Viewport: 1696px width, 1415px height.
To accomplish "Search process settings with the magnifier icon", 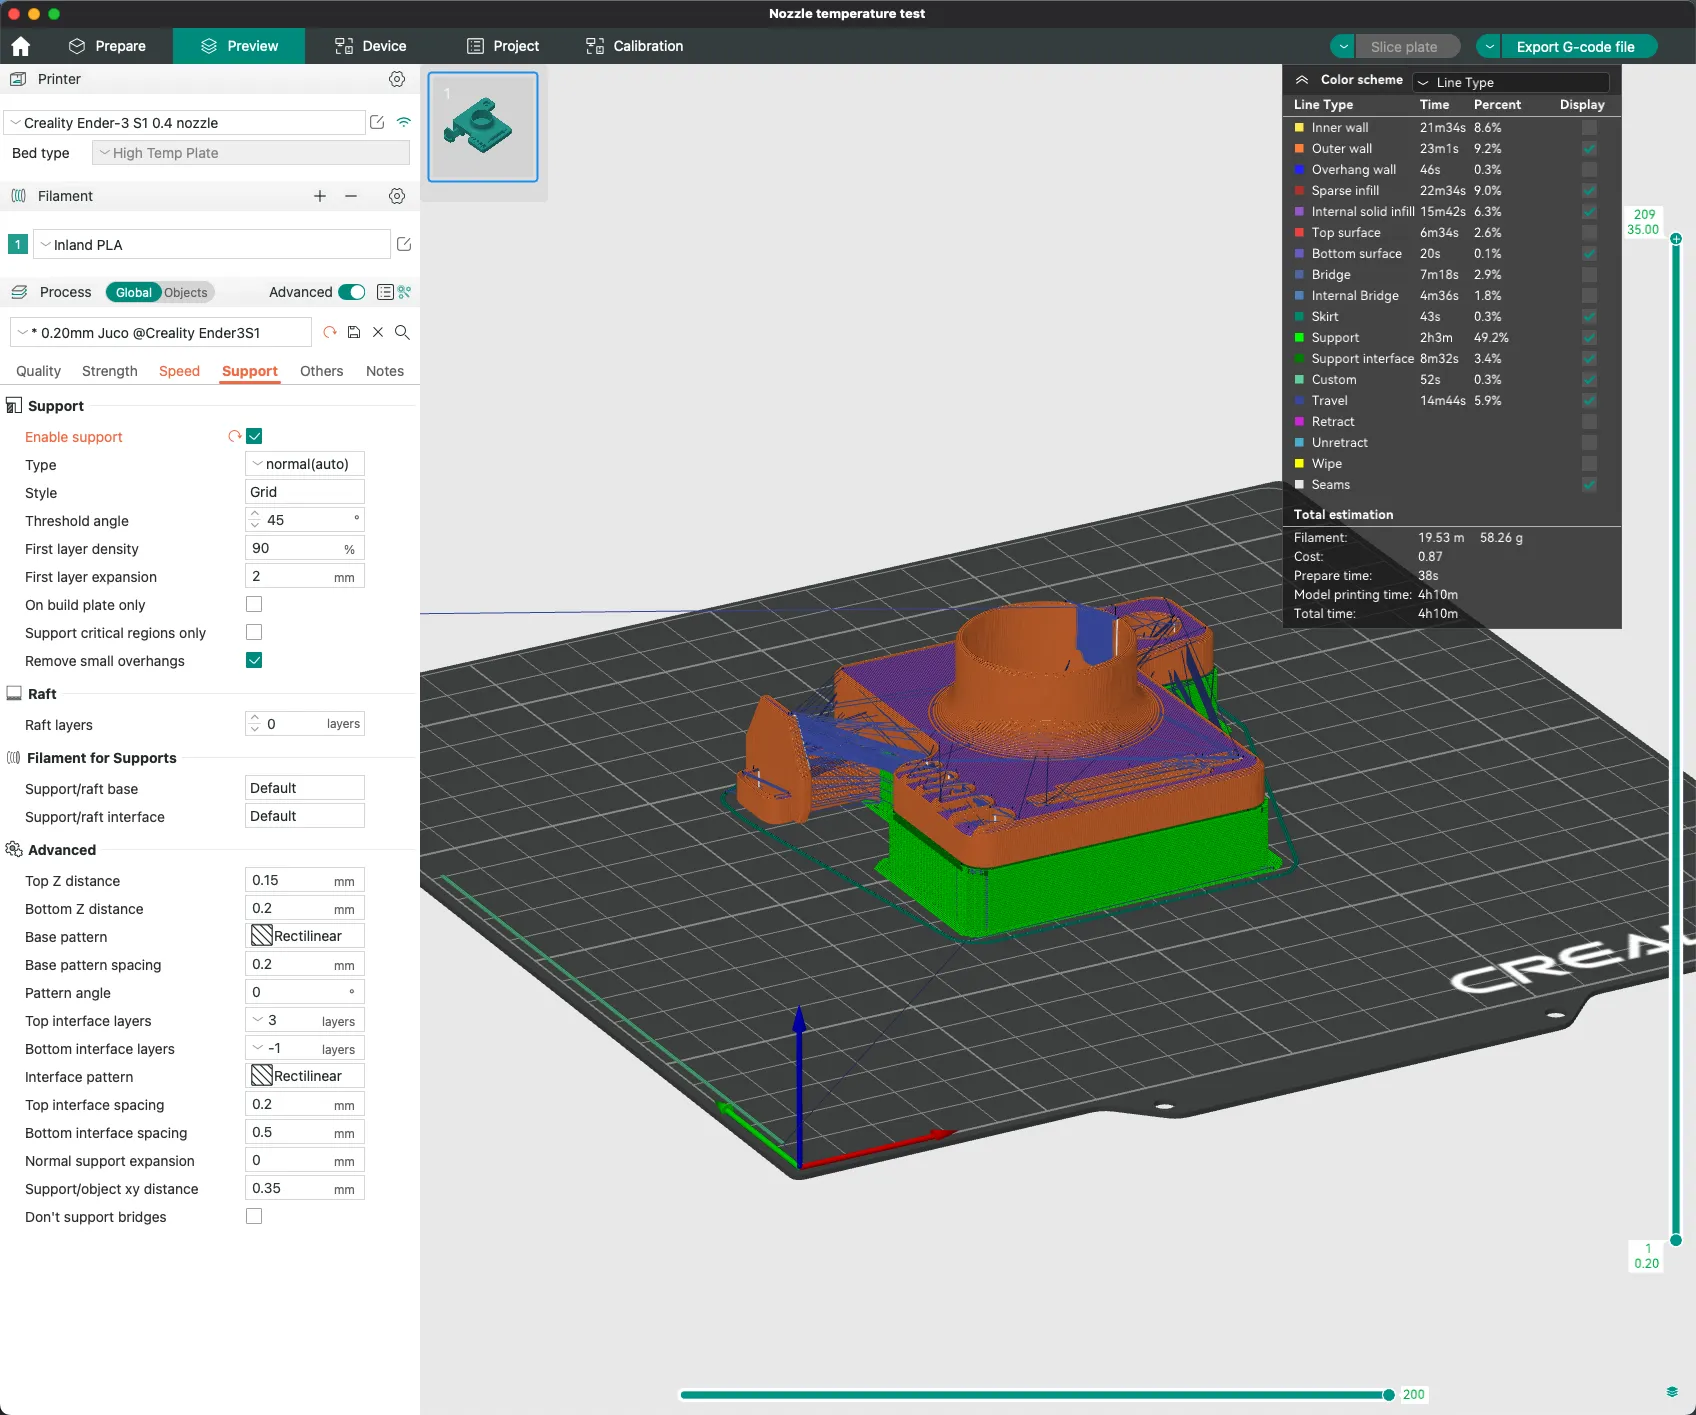I will click(x=402, y=332).
